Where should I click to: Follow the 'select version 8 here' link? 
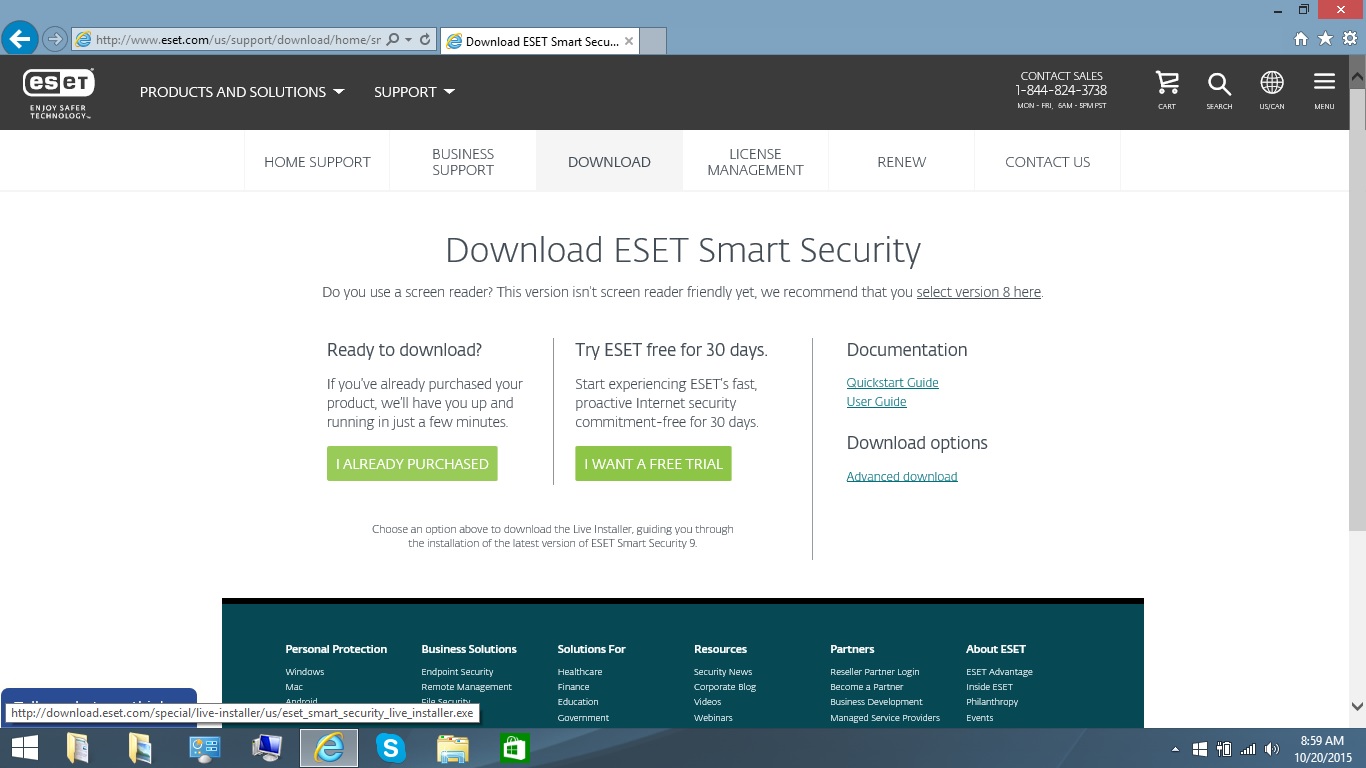click(x=979, y=292)
